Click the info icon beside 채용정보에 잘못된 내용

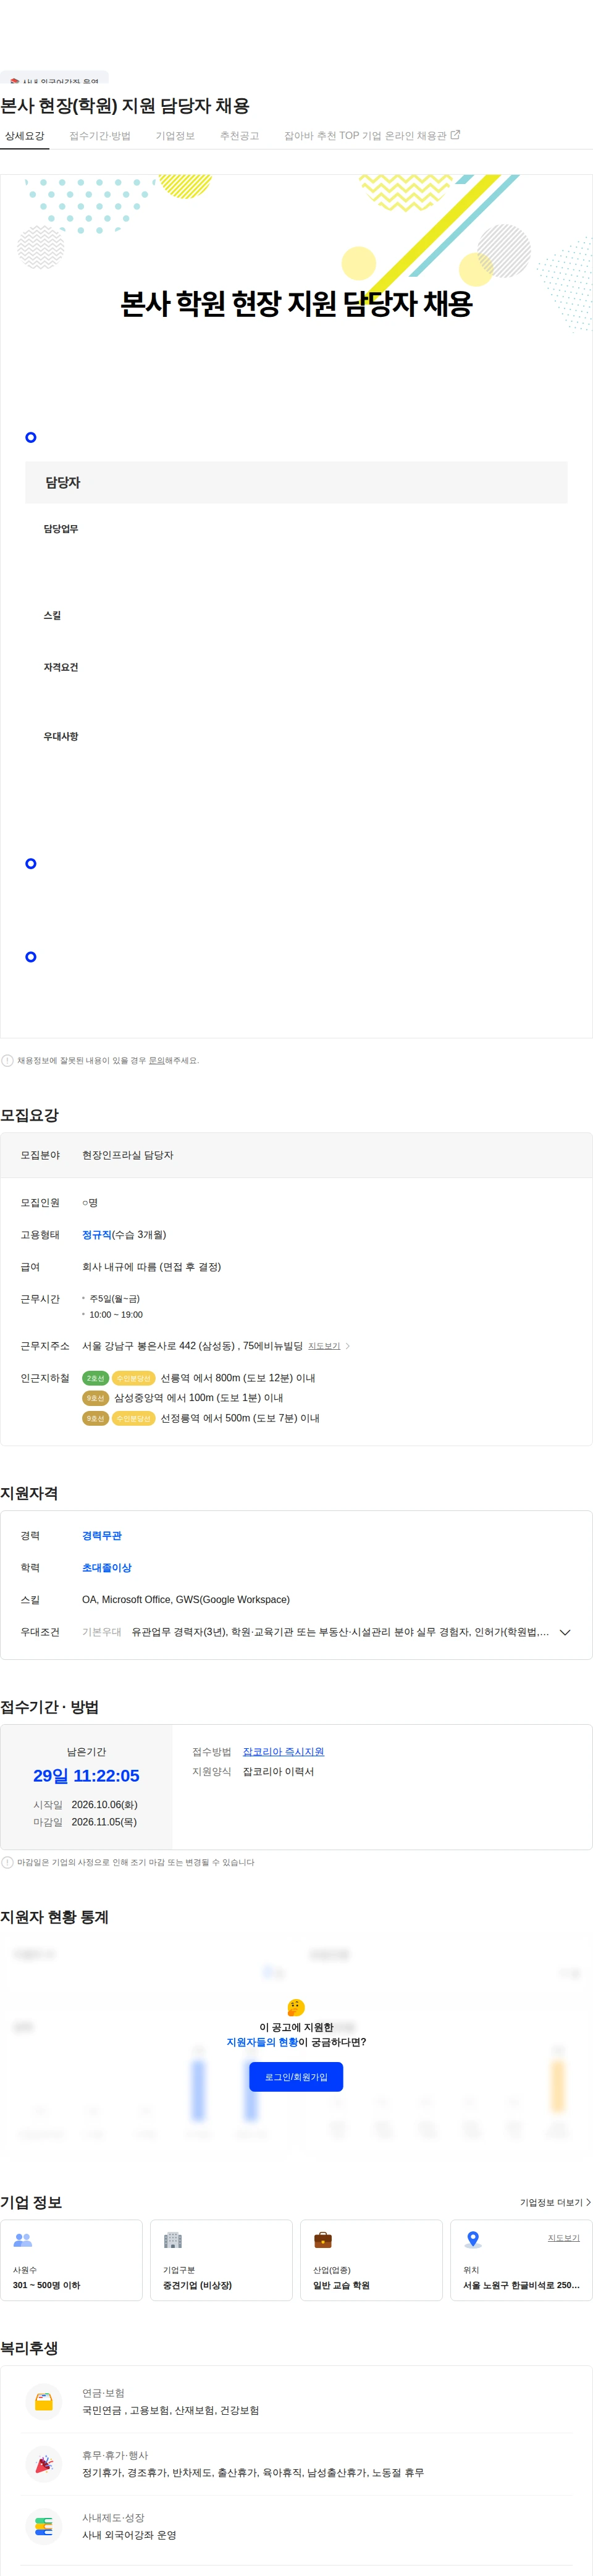tap(8, 1060)
